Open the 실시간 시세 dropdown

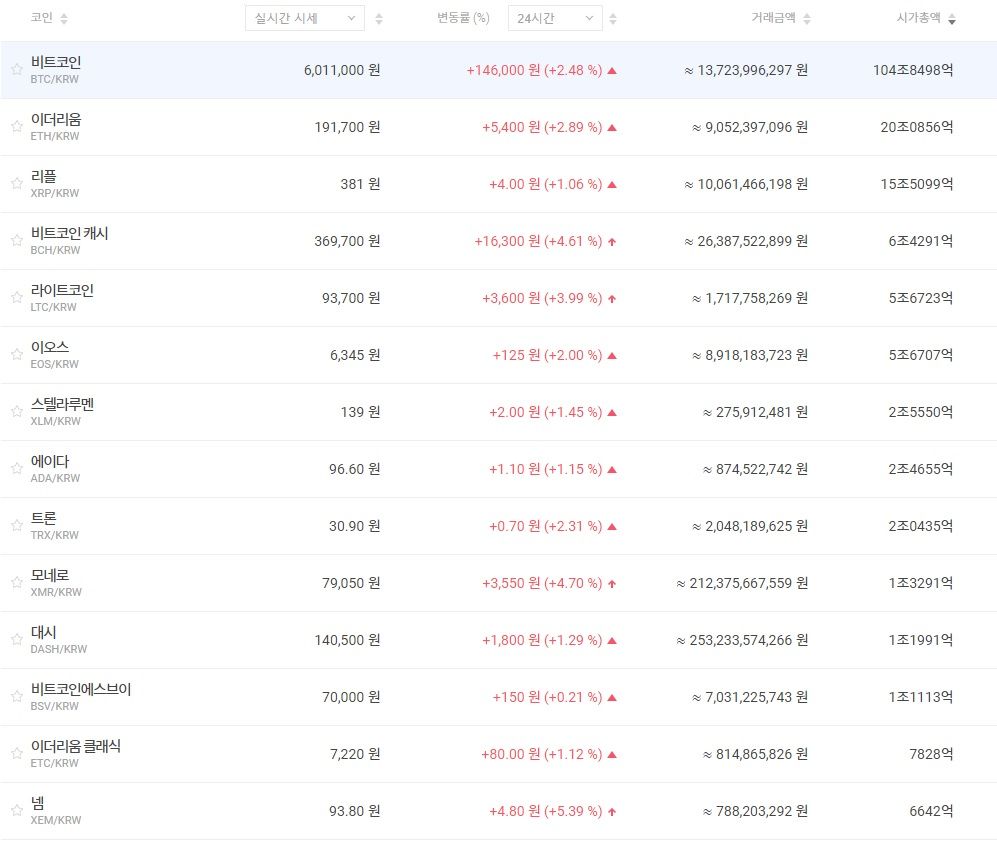coord(305,18)
